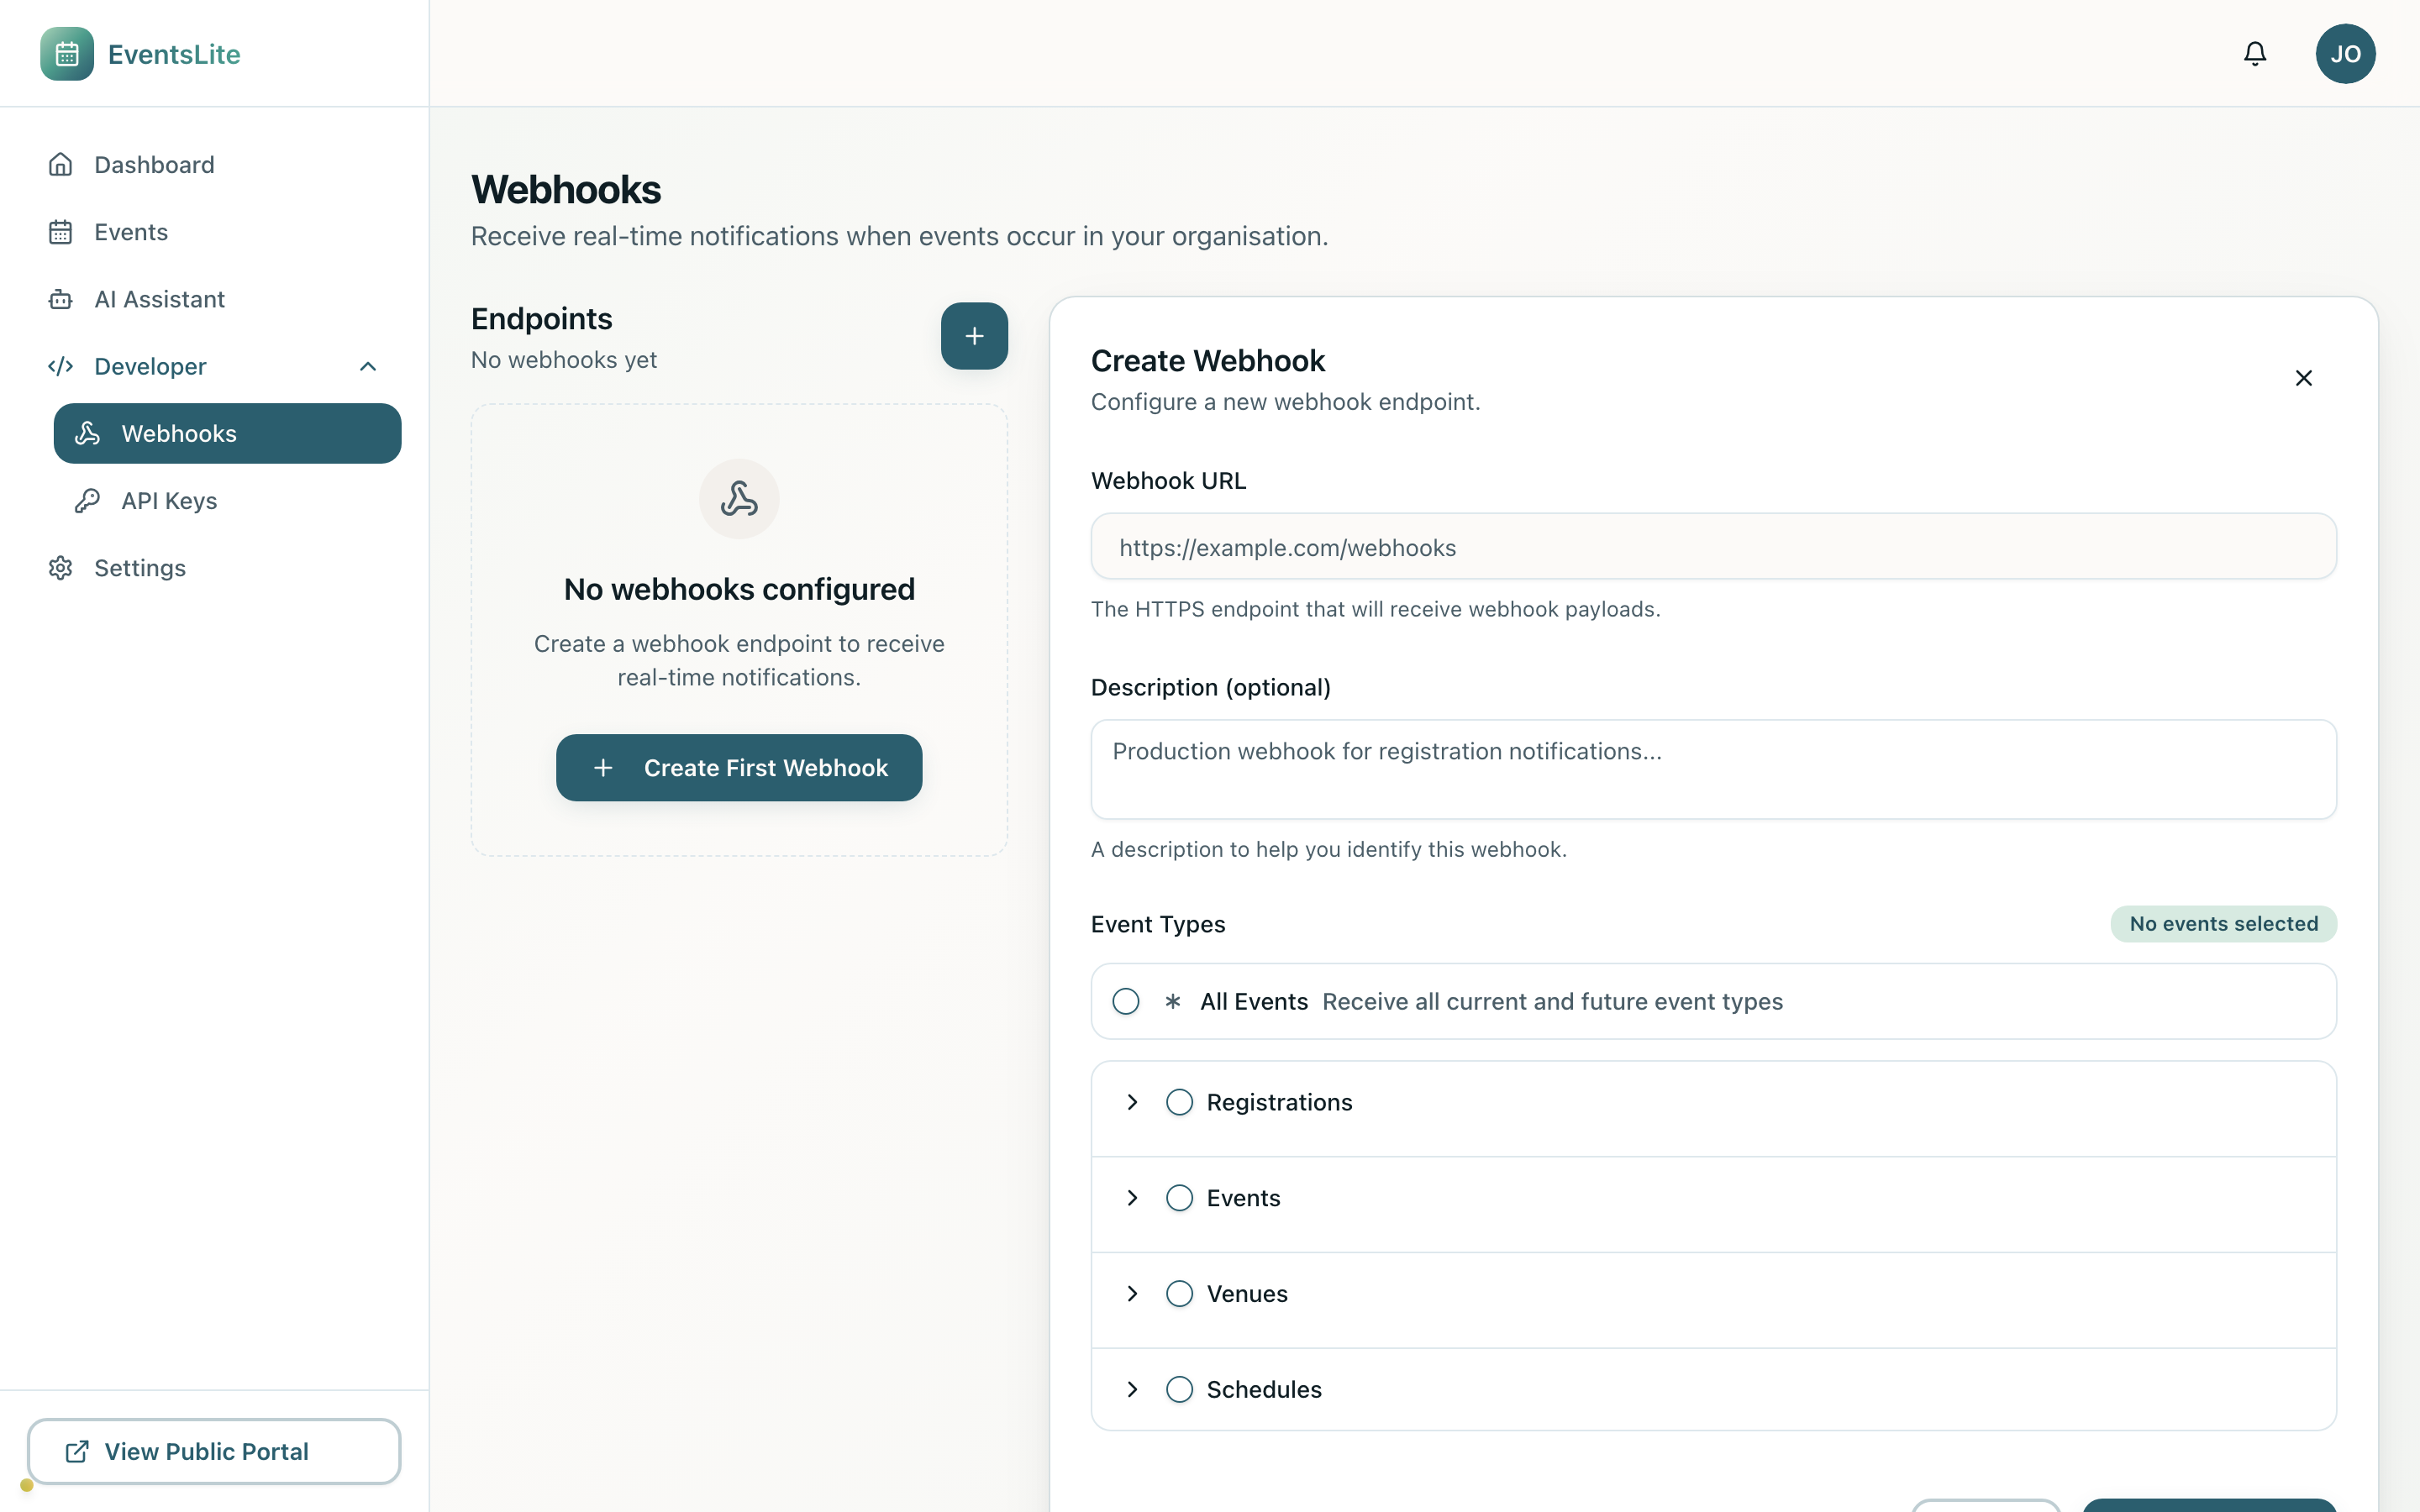
Task: Click the Developer code brackets icon
Action: pos(61,366)
